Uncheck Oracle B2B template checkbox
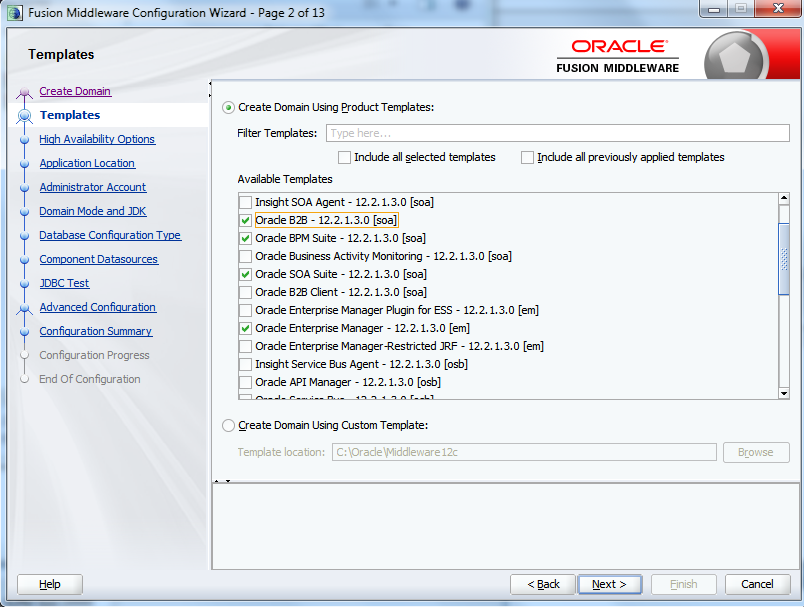 [246, 220]
